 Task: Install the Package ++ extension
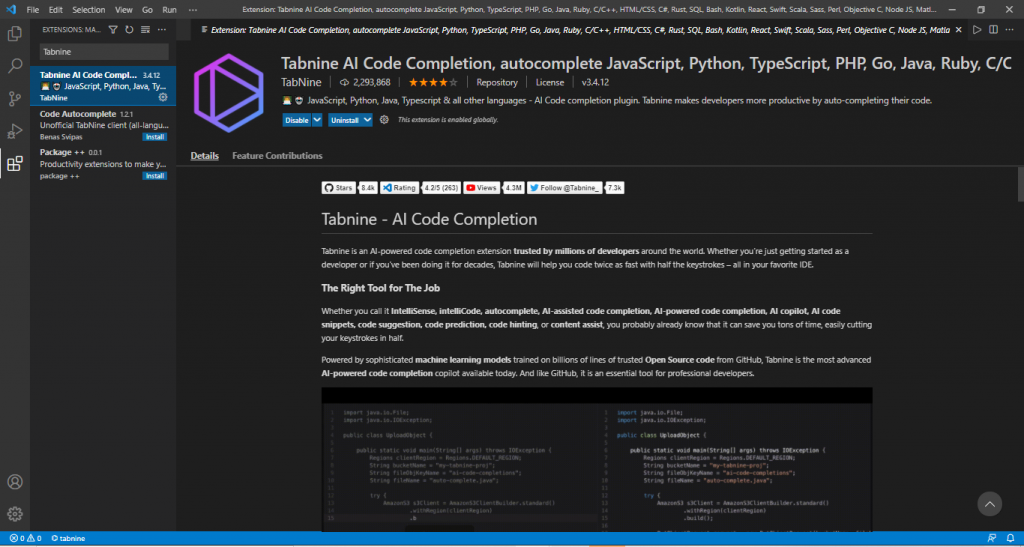155,176
